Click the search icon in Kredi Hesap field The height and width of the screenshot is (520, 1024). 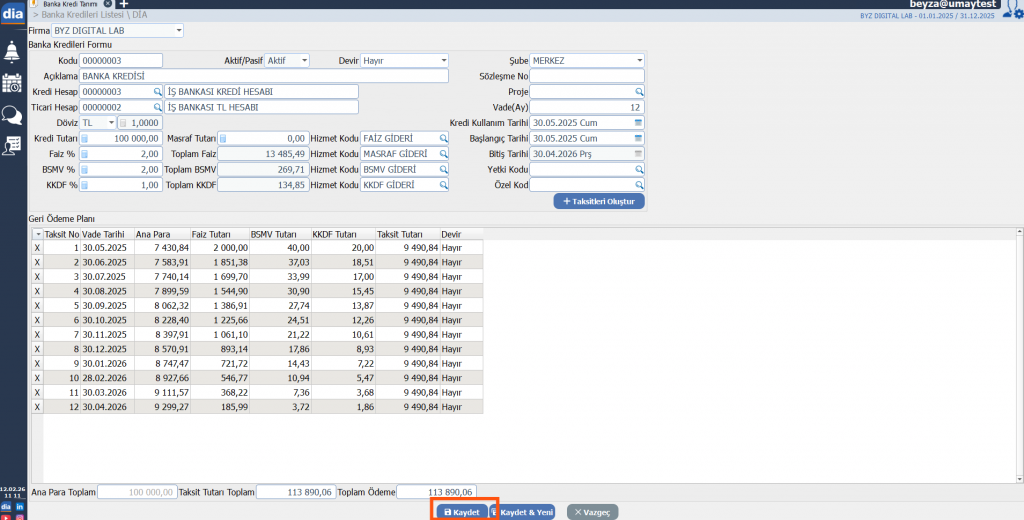(157, 92)
